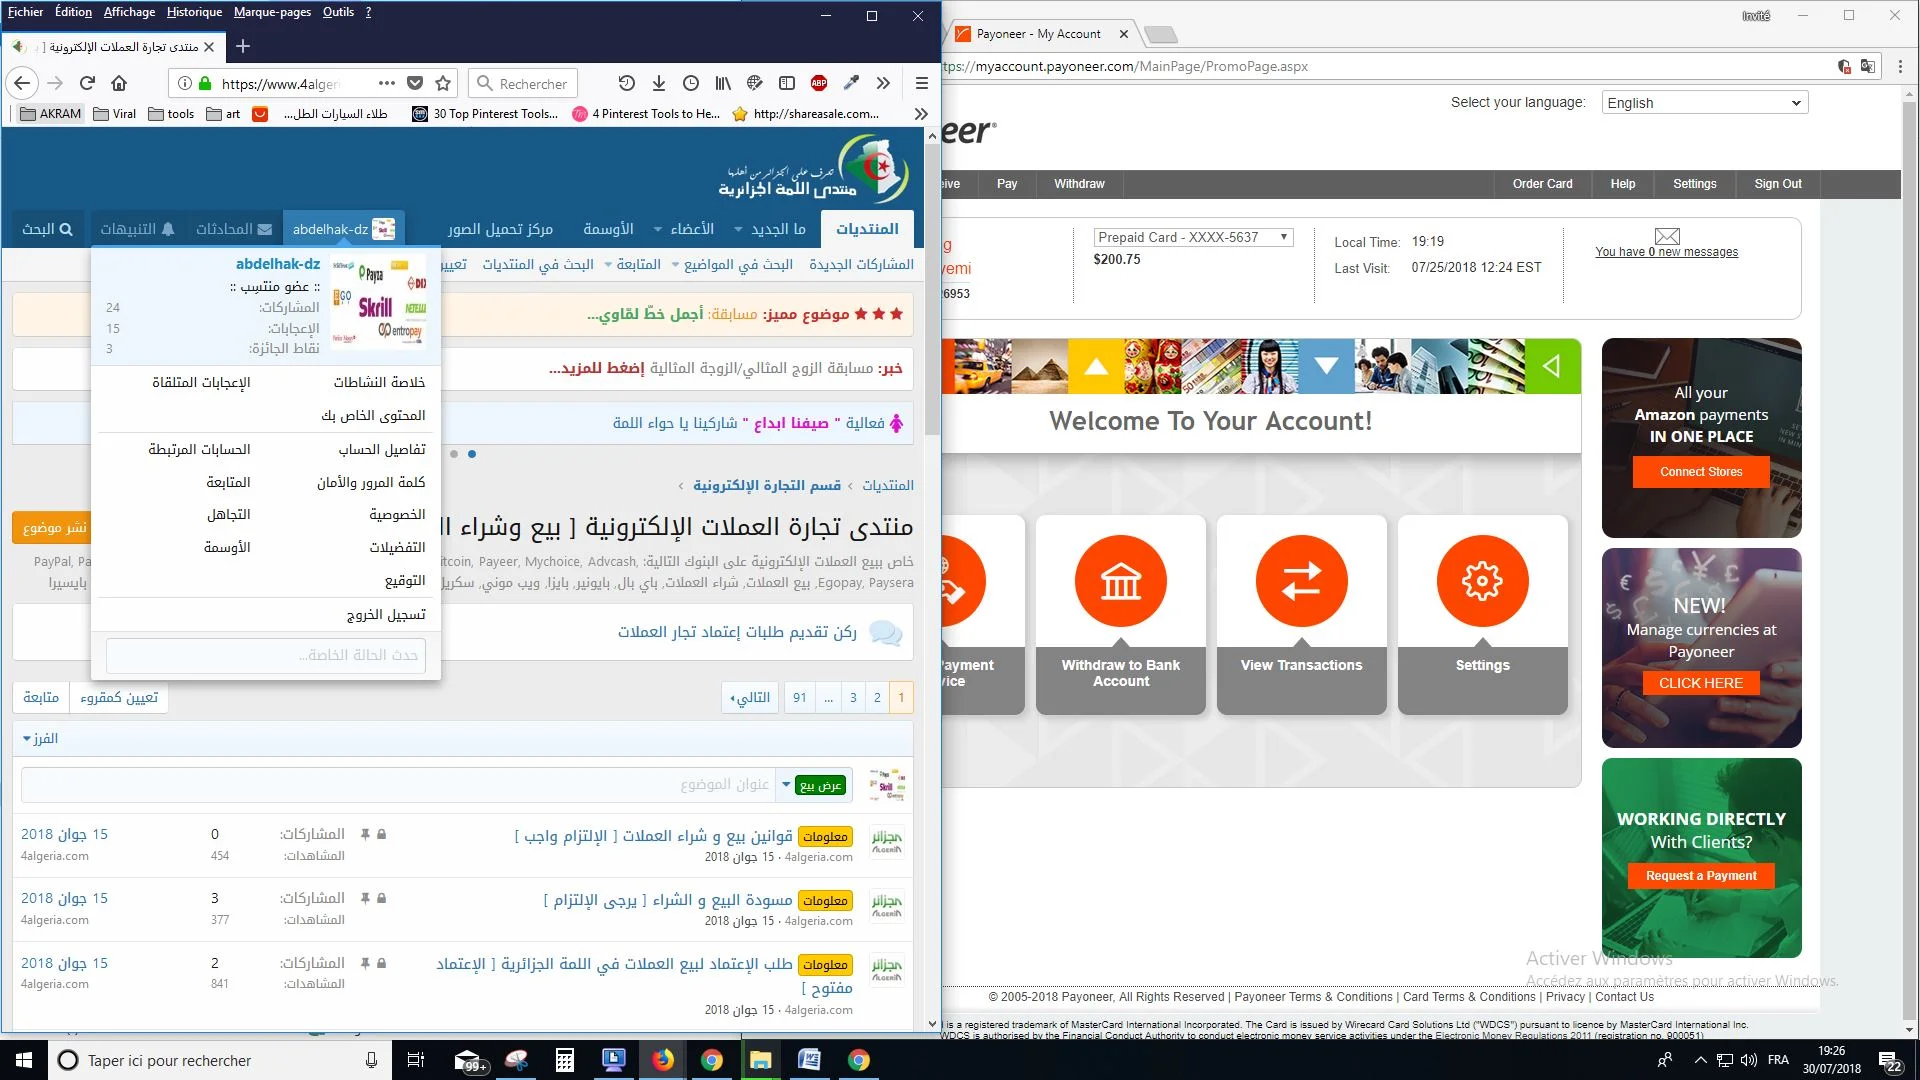Open the language selection dropdown

1704,103
